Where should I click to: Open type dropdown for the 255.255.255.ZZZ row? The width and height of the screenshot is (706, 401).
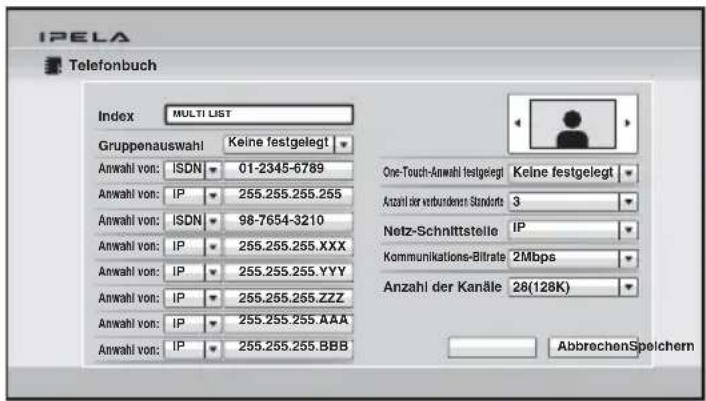click(193, 298)
